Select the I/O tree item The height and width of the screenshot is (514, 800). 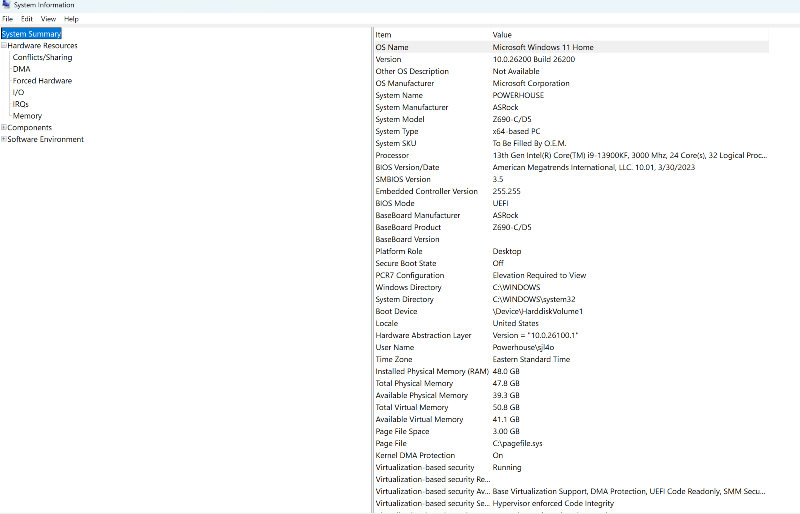18,93
